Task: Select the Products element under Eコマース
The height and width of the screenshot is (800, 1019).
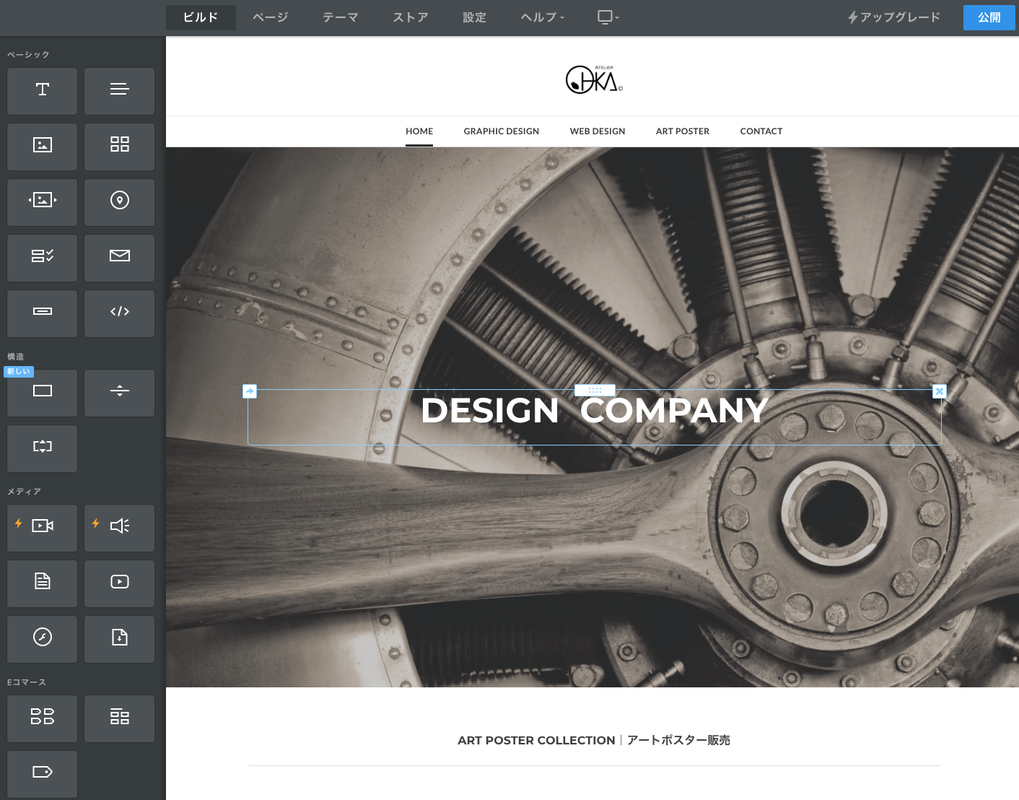Action: point(42,718)
